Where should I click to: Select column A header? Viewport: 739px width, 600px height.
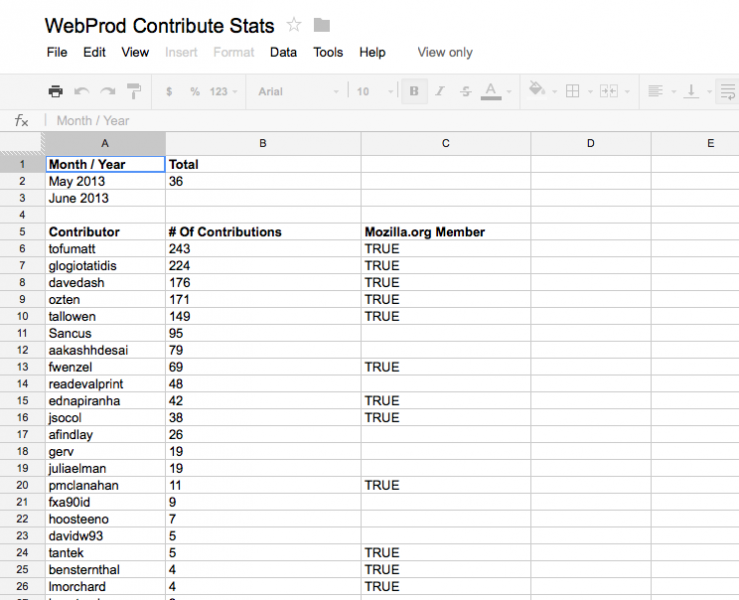[105, 143]
